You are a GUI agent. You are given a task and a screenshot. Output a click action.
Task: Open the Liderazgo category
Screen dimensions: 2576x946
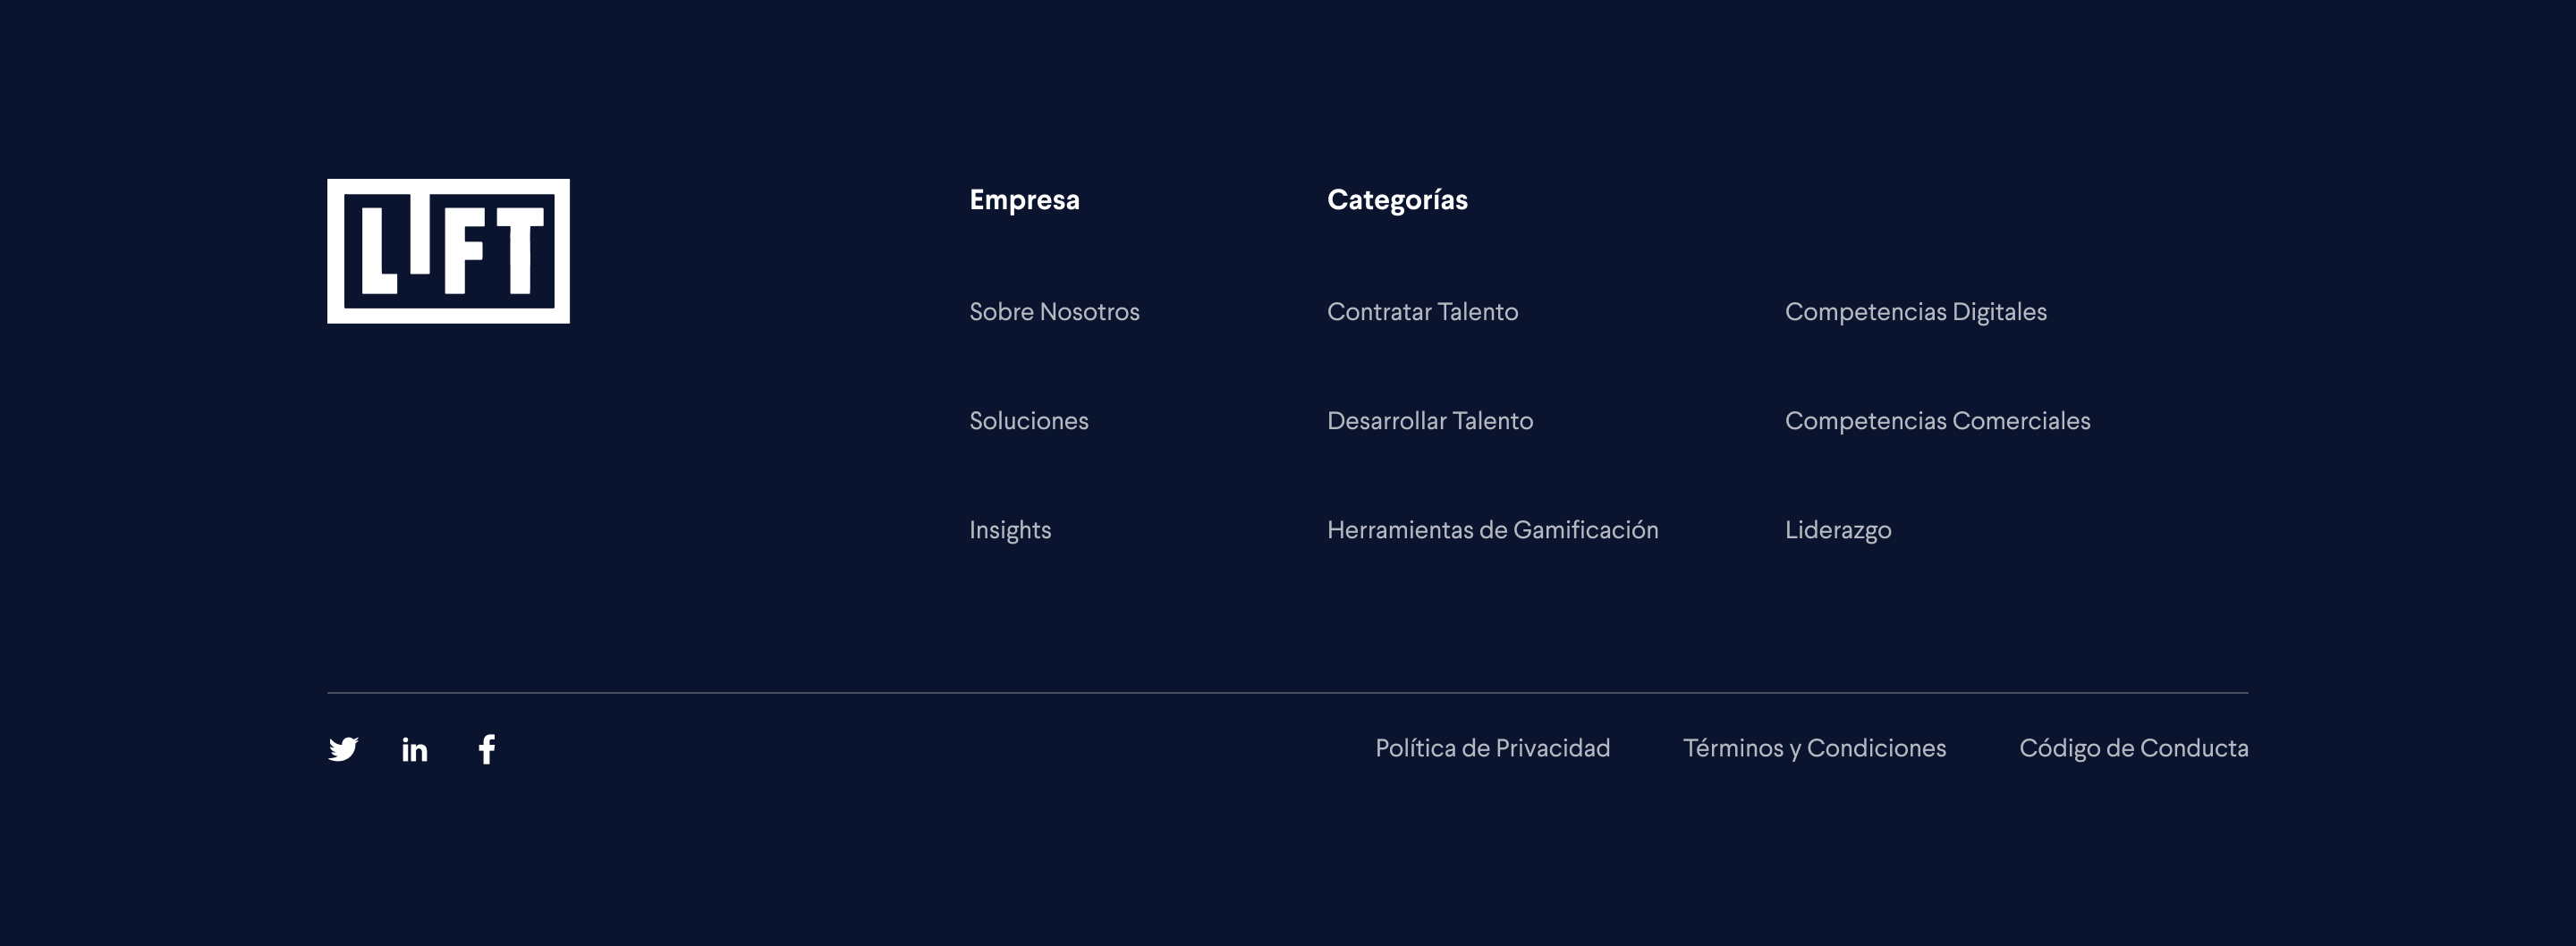pos(1838,530)
